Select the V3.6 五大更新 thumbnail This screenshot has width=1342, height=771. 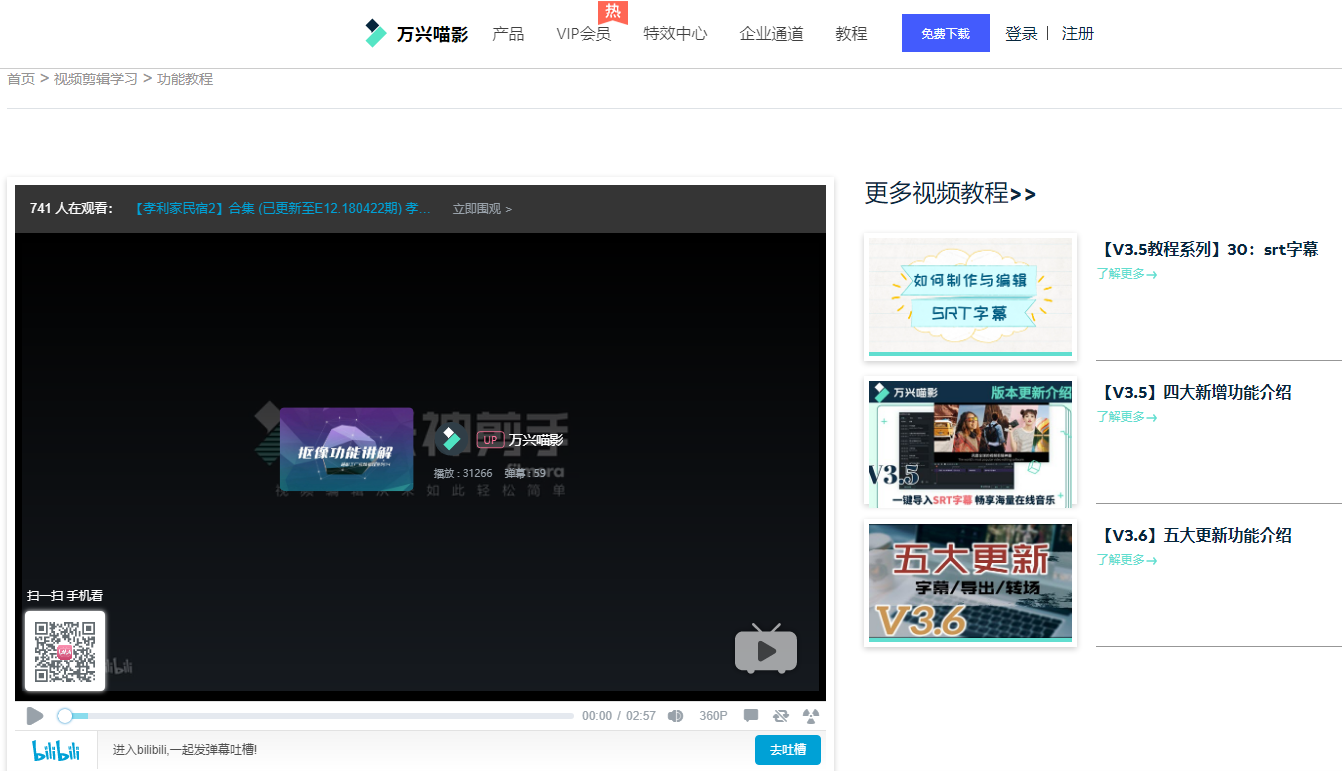969,583
